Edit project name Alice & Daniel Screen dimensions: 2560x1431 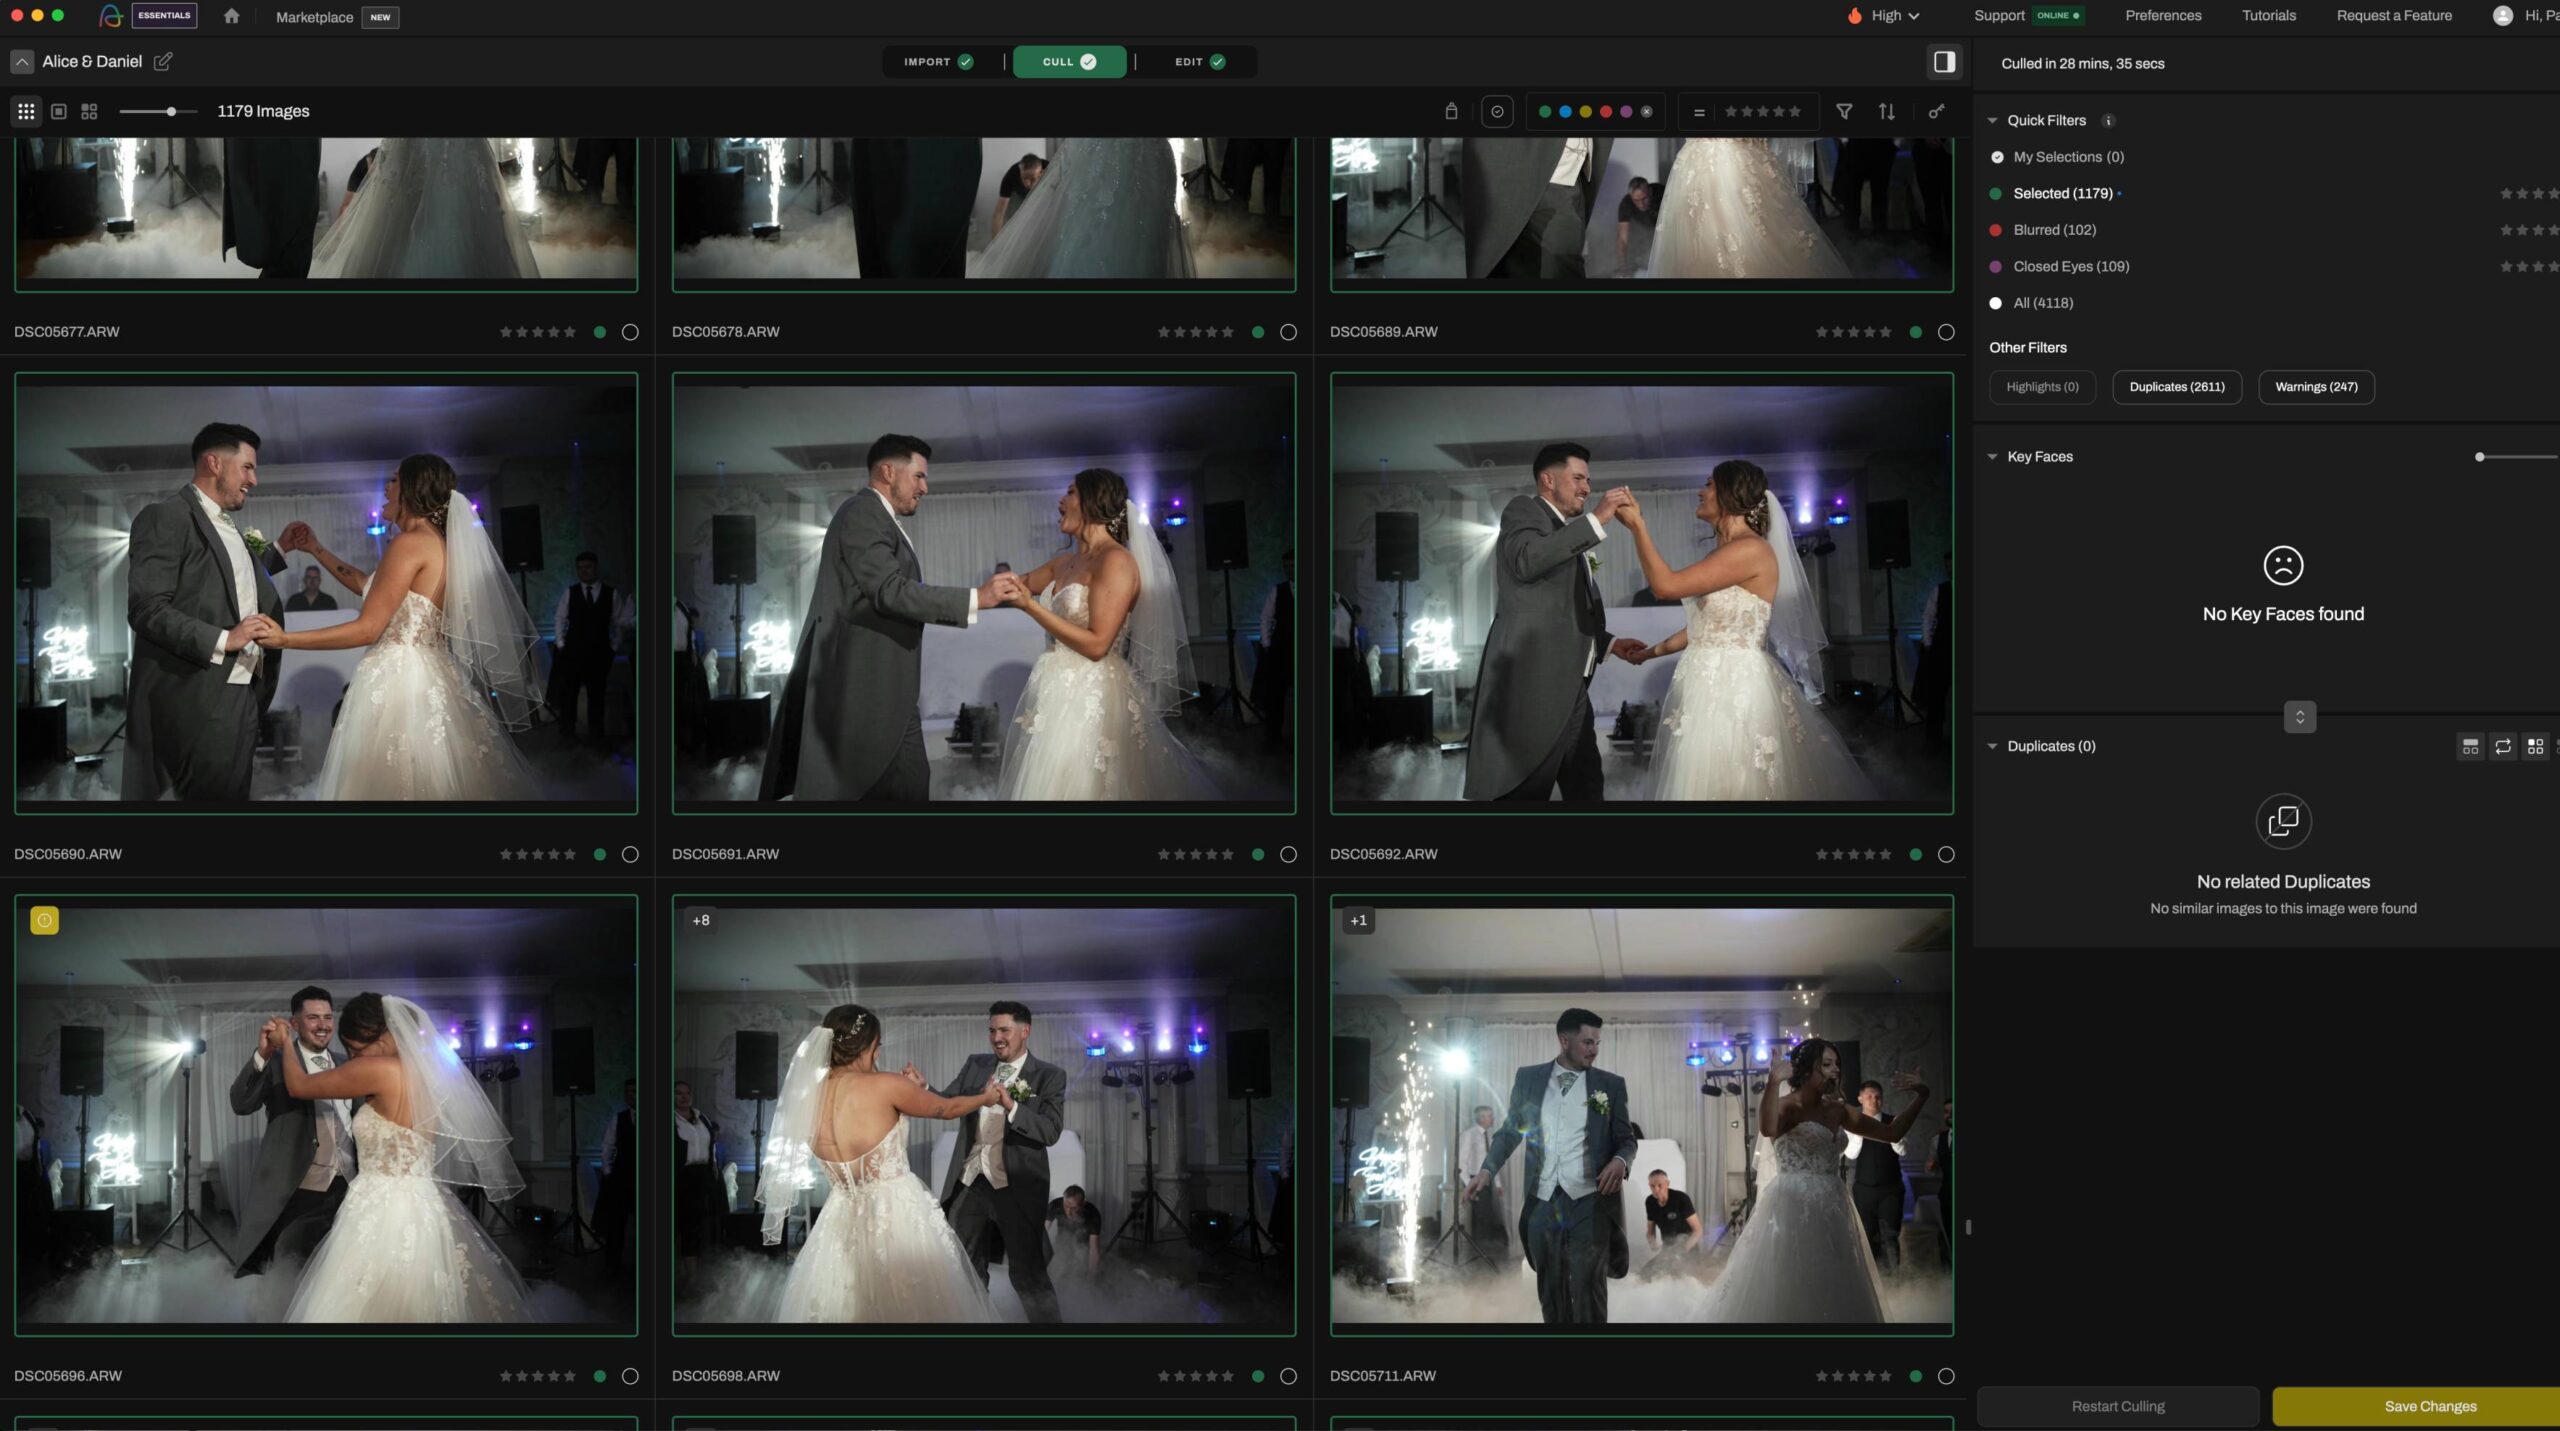[x=163, y=61]
